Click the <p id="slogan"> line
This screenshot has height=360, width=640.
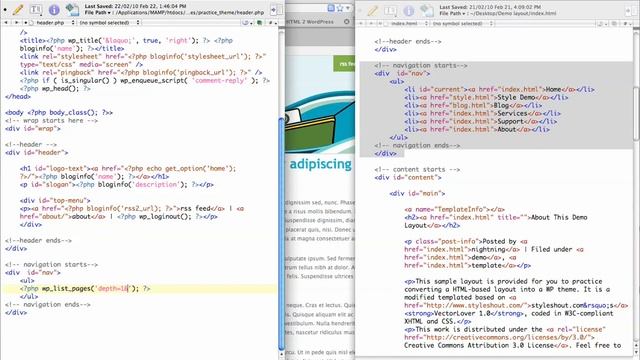click(117, 184)
